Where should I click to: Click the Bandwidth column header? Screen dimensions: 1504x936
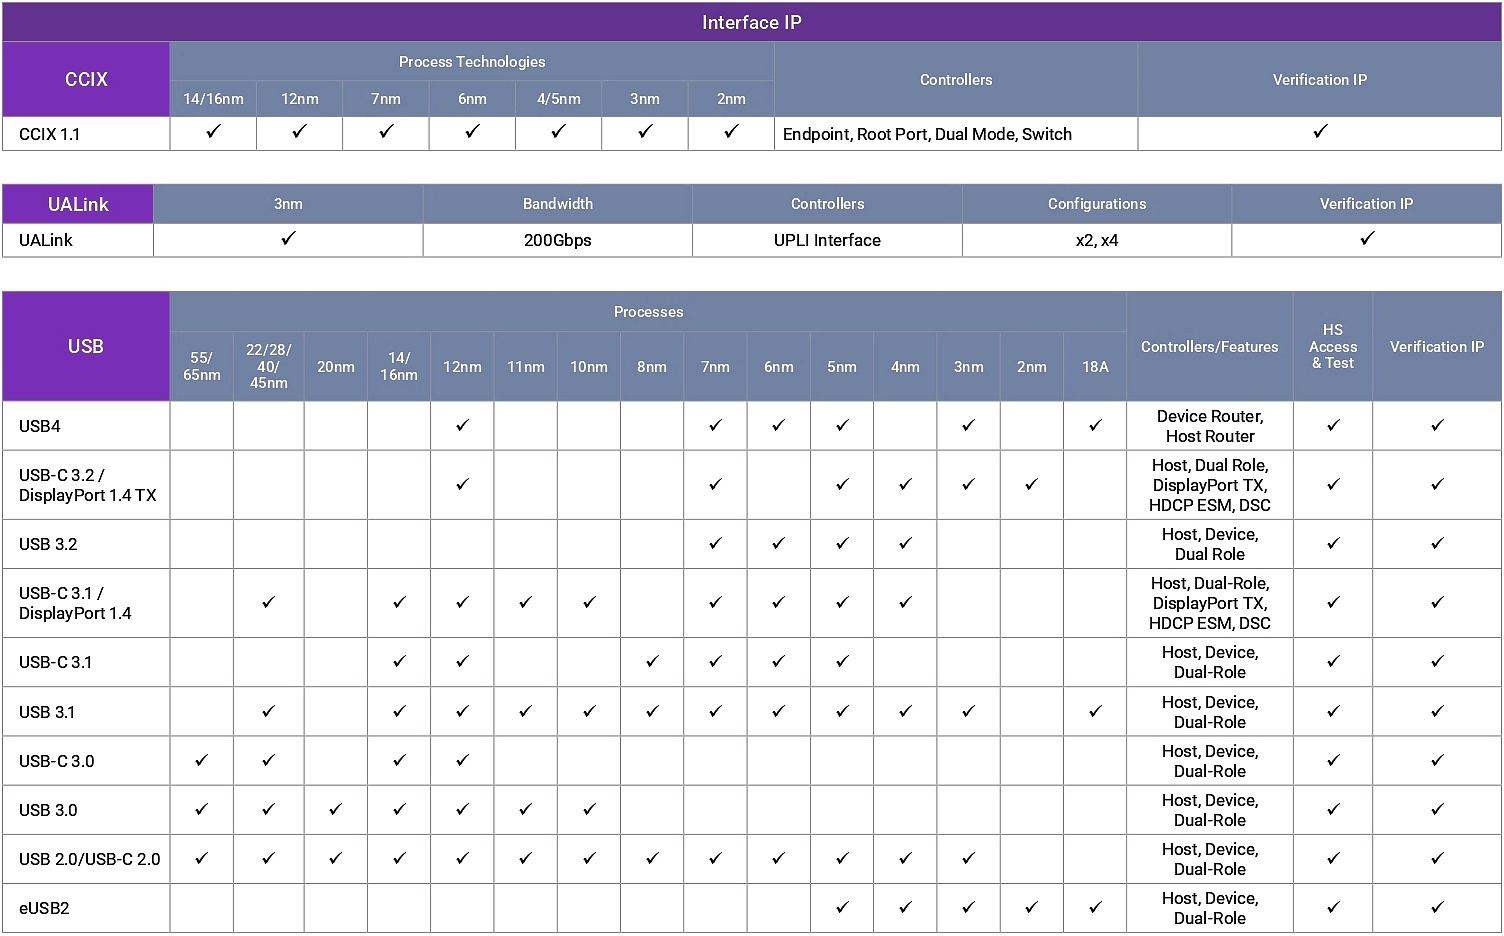(558, 204)
